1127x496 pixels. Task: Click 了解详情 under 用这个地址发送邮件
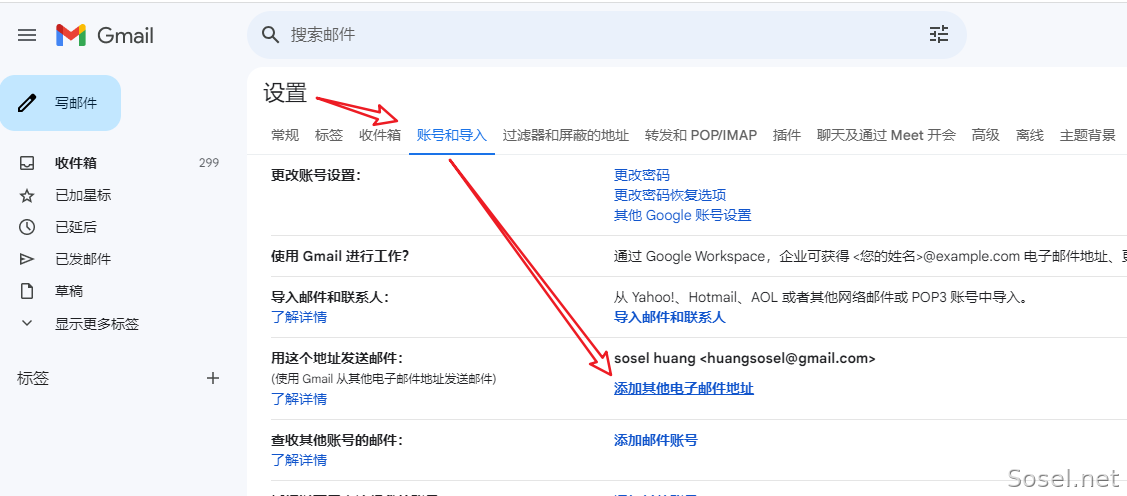click(x=299, y=399)
